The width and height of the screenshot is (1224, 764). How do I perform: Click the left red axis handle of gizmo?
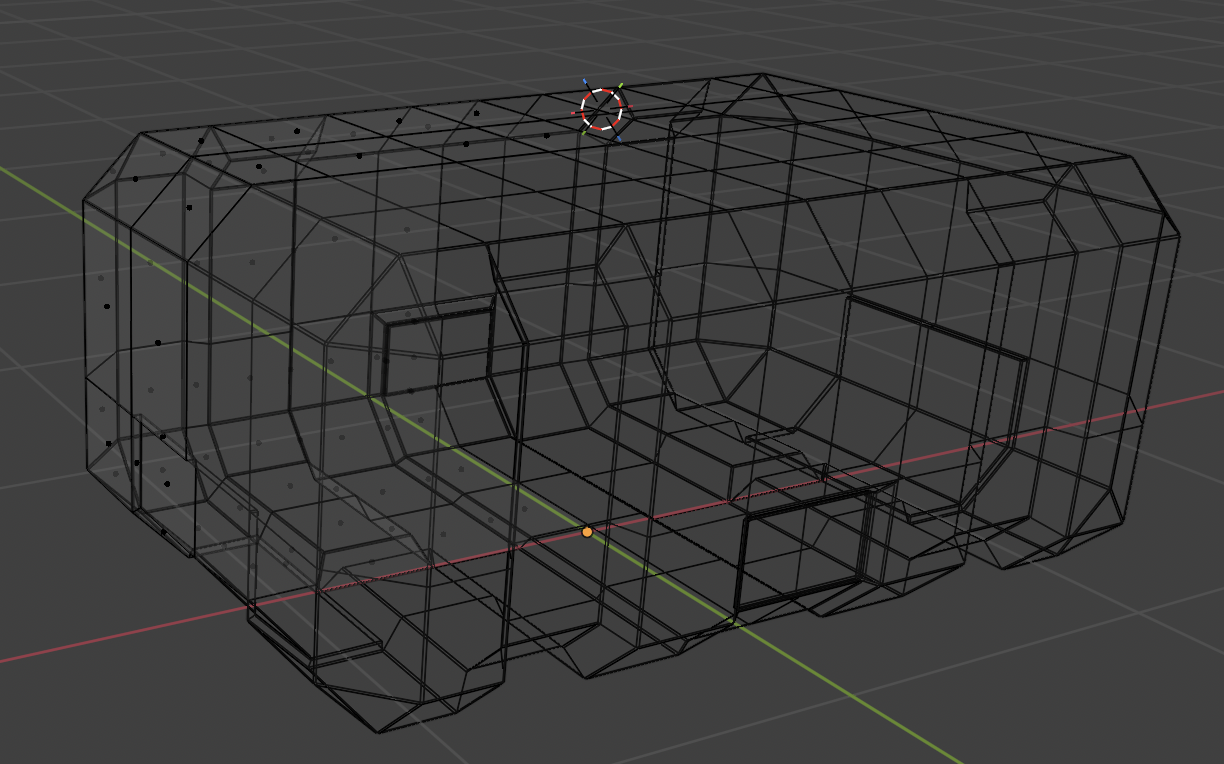click(573, 113)
